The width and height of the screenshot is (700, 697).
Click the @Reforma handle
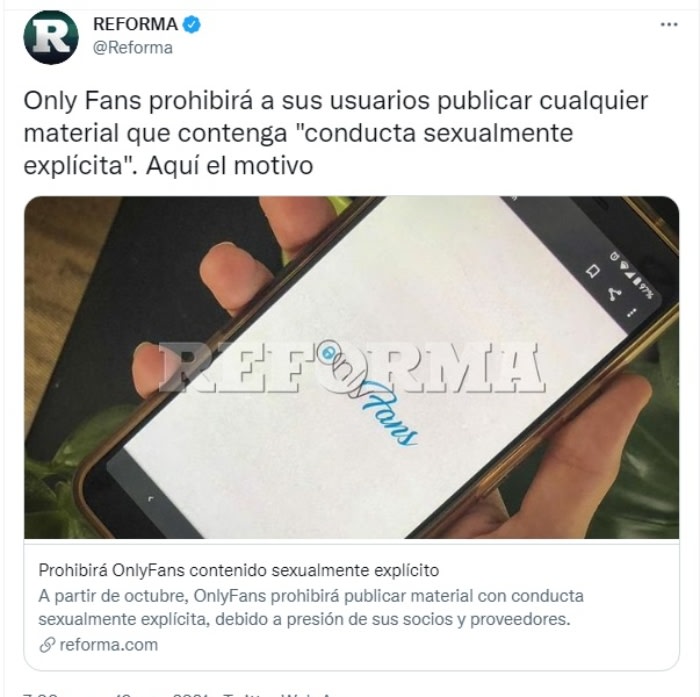(x=133, y=48)
